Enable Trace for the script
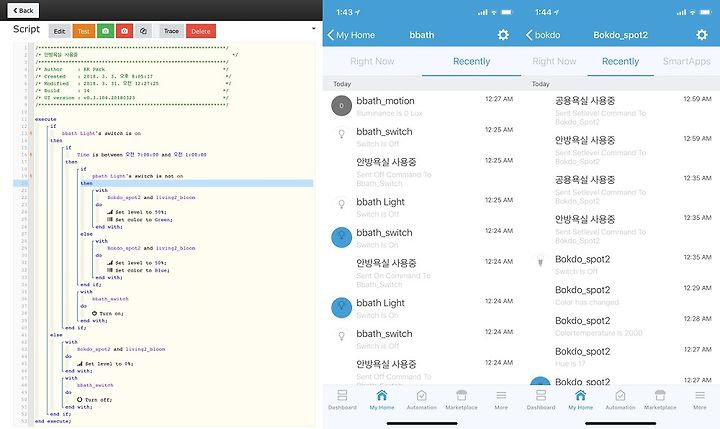 coord(171,31)
